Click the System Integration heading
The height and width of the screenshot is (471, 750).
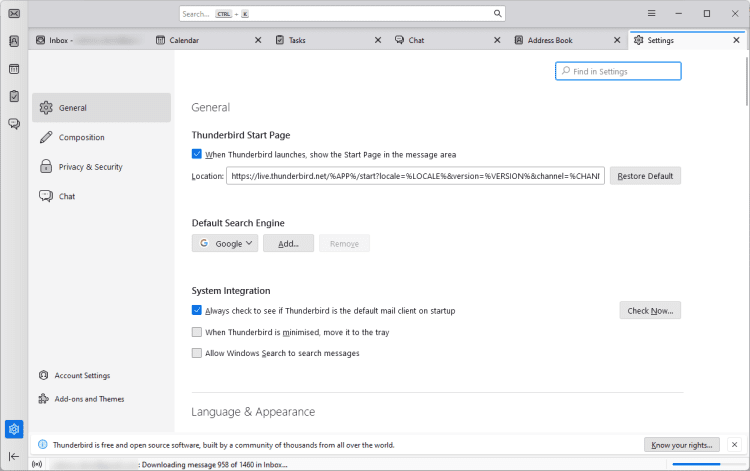coord(231,291)
